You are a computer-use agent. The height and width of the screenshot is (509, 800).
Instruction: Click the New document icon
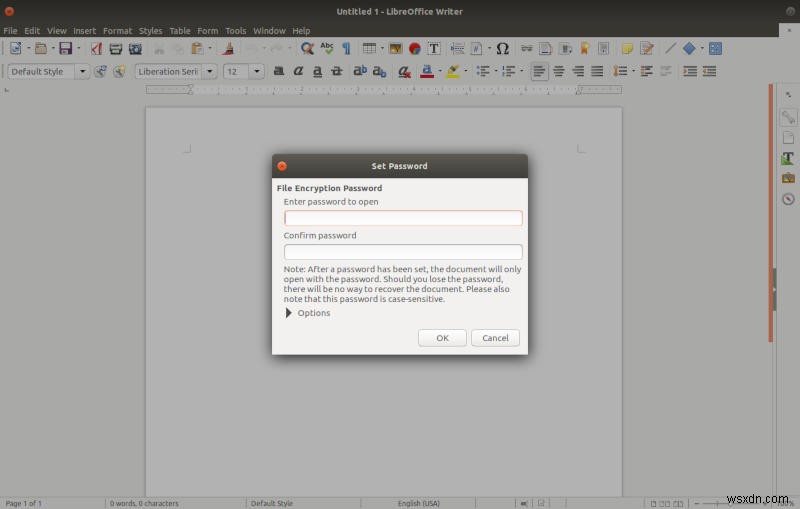[x=16, y=48]
